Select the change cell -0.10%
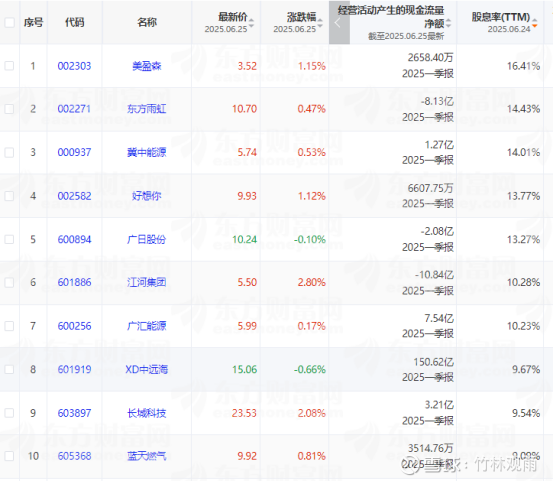 (x=310, y=239)
